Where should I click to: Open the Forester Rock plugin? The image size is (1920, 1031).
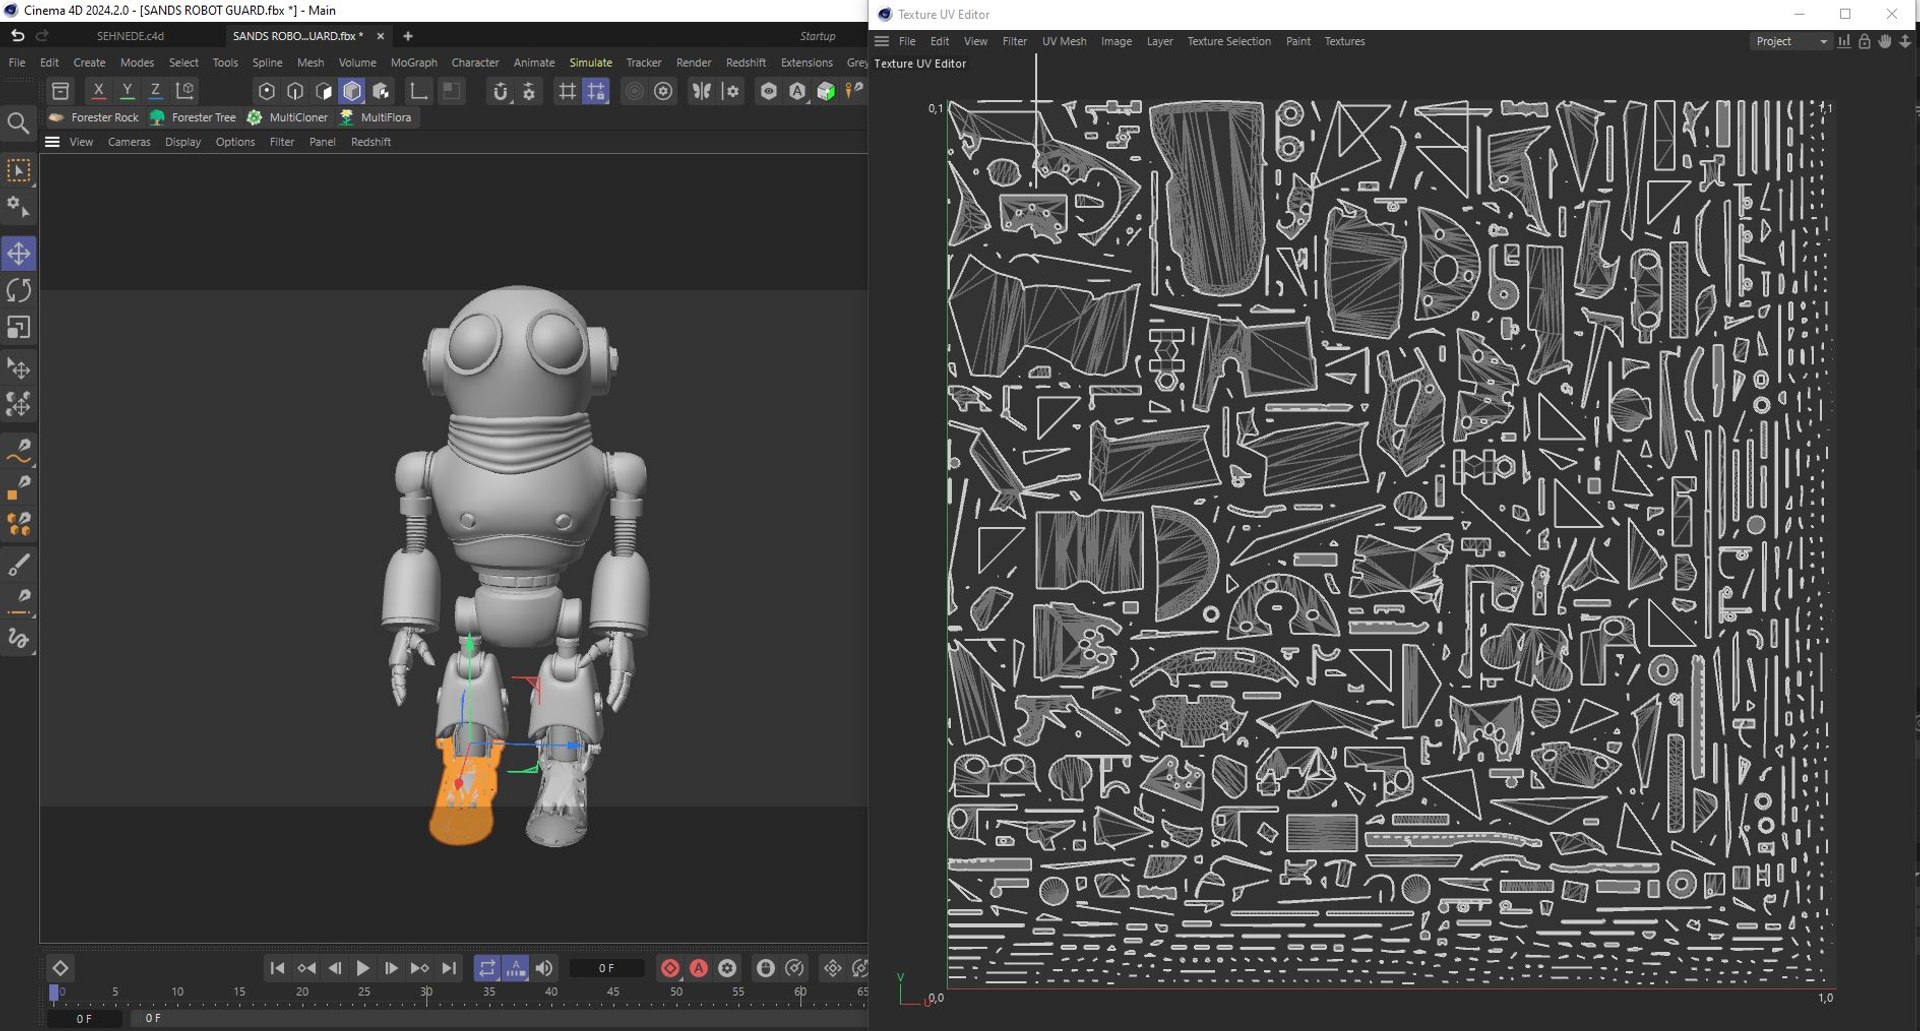click(94, 118)
